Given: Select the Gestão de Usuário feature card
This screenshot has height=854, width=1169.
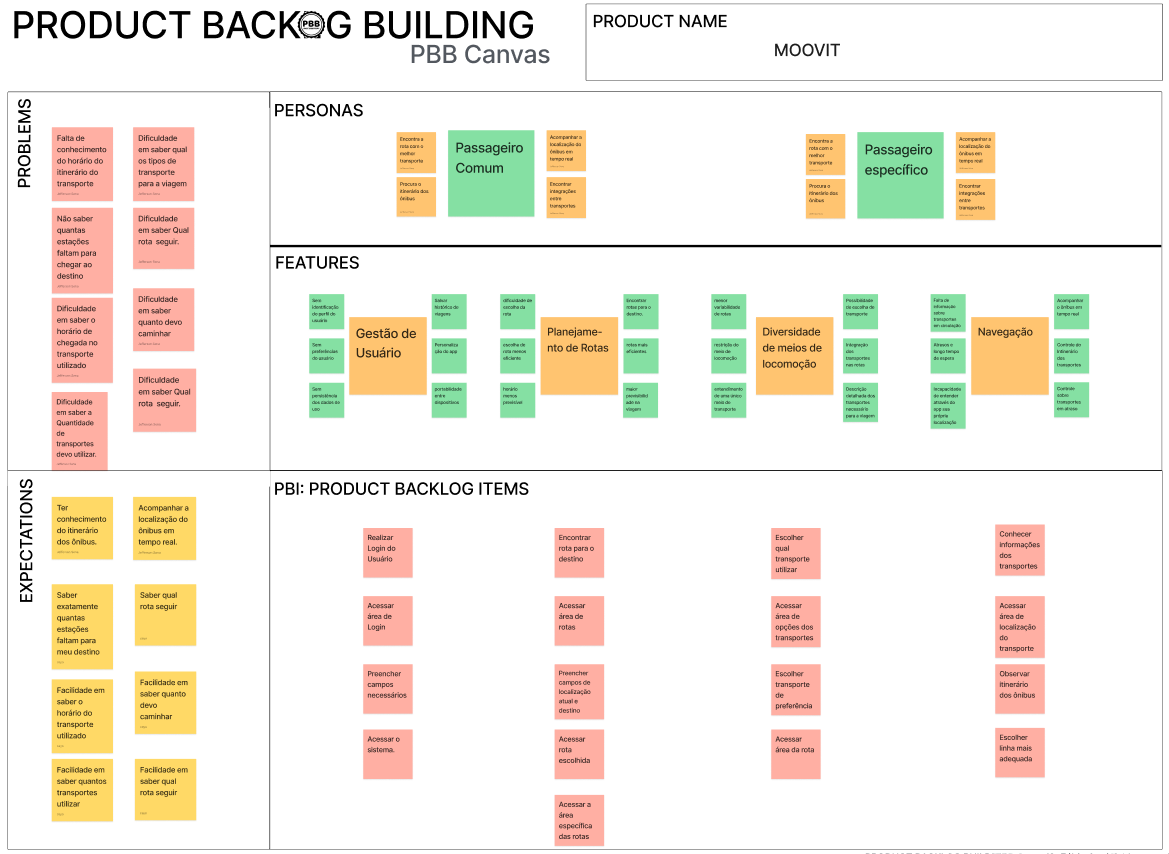Looking at the screenshot, I should pyautogui.click(x=388, y=356).
